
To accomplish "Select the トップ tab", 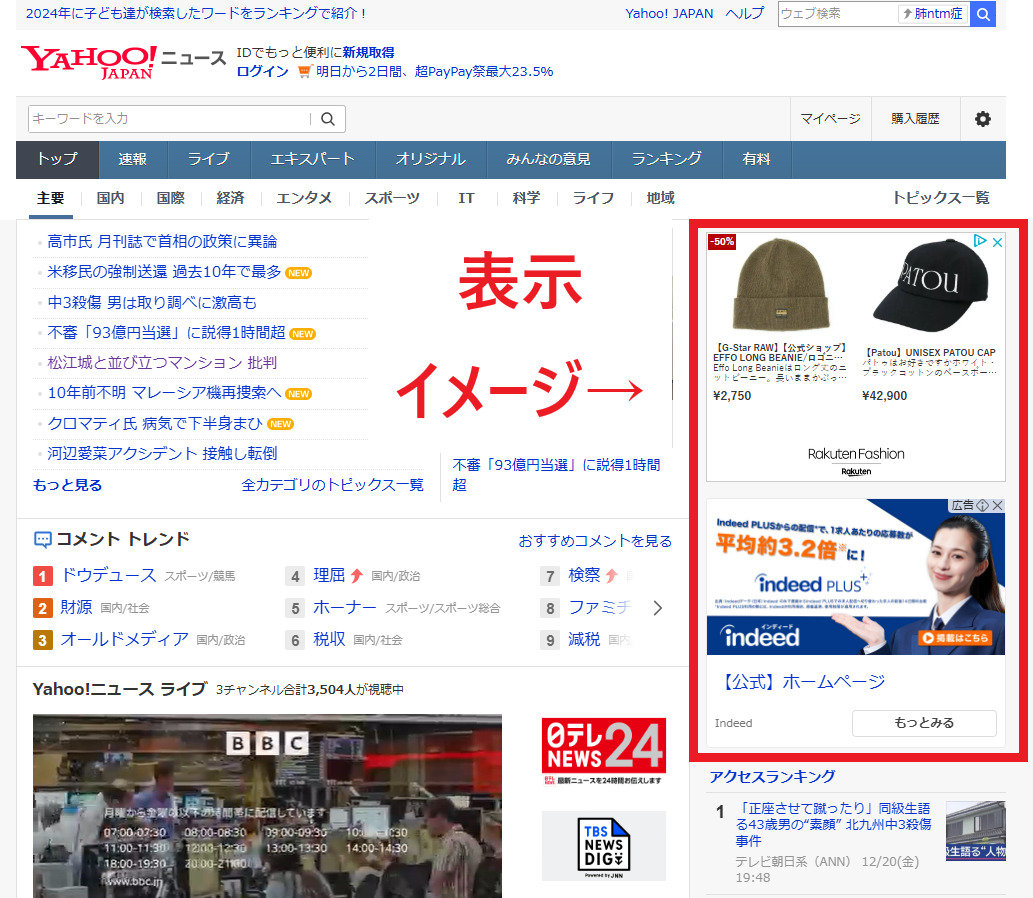I will [57, 159].
